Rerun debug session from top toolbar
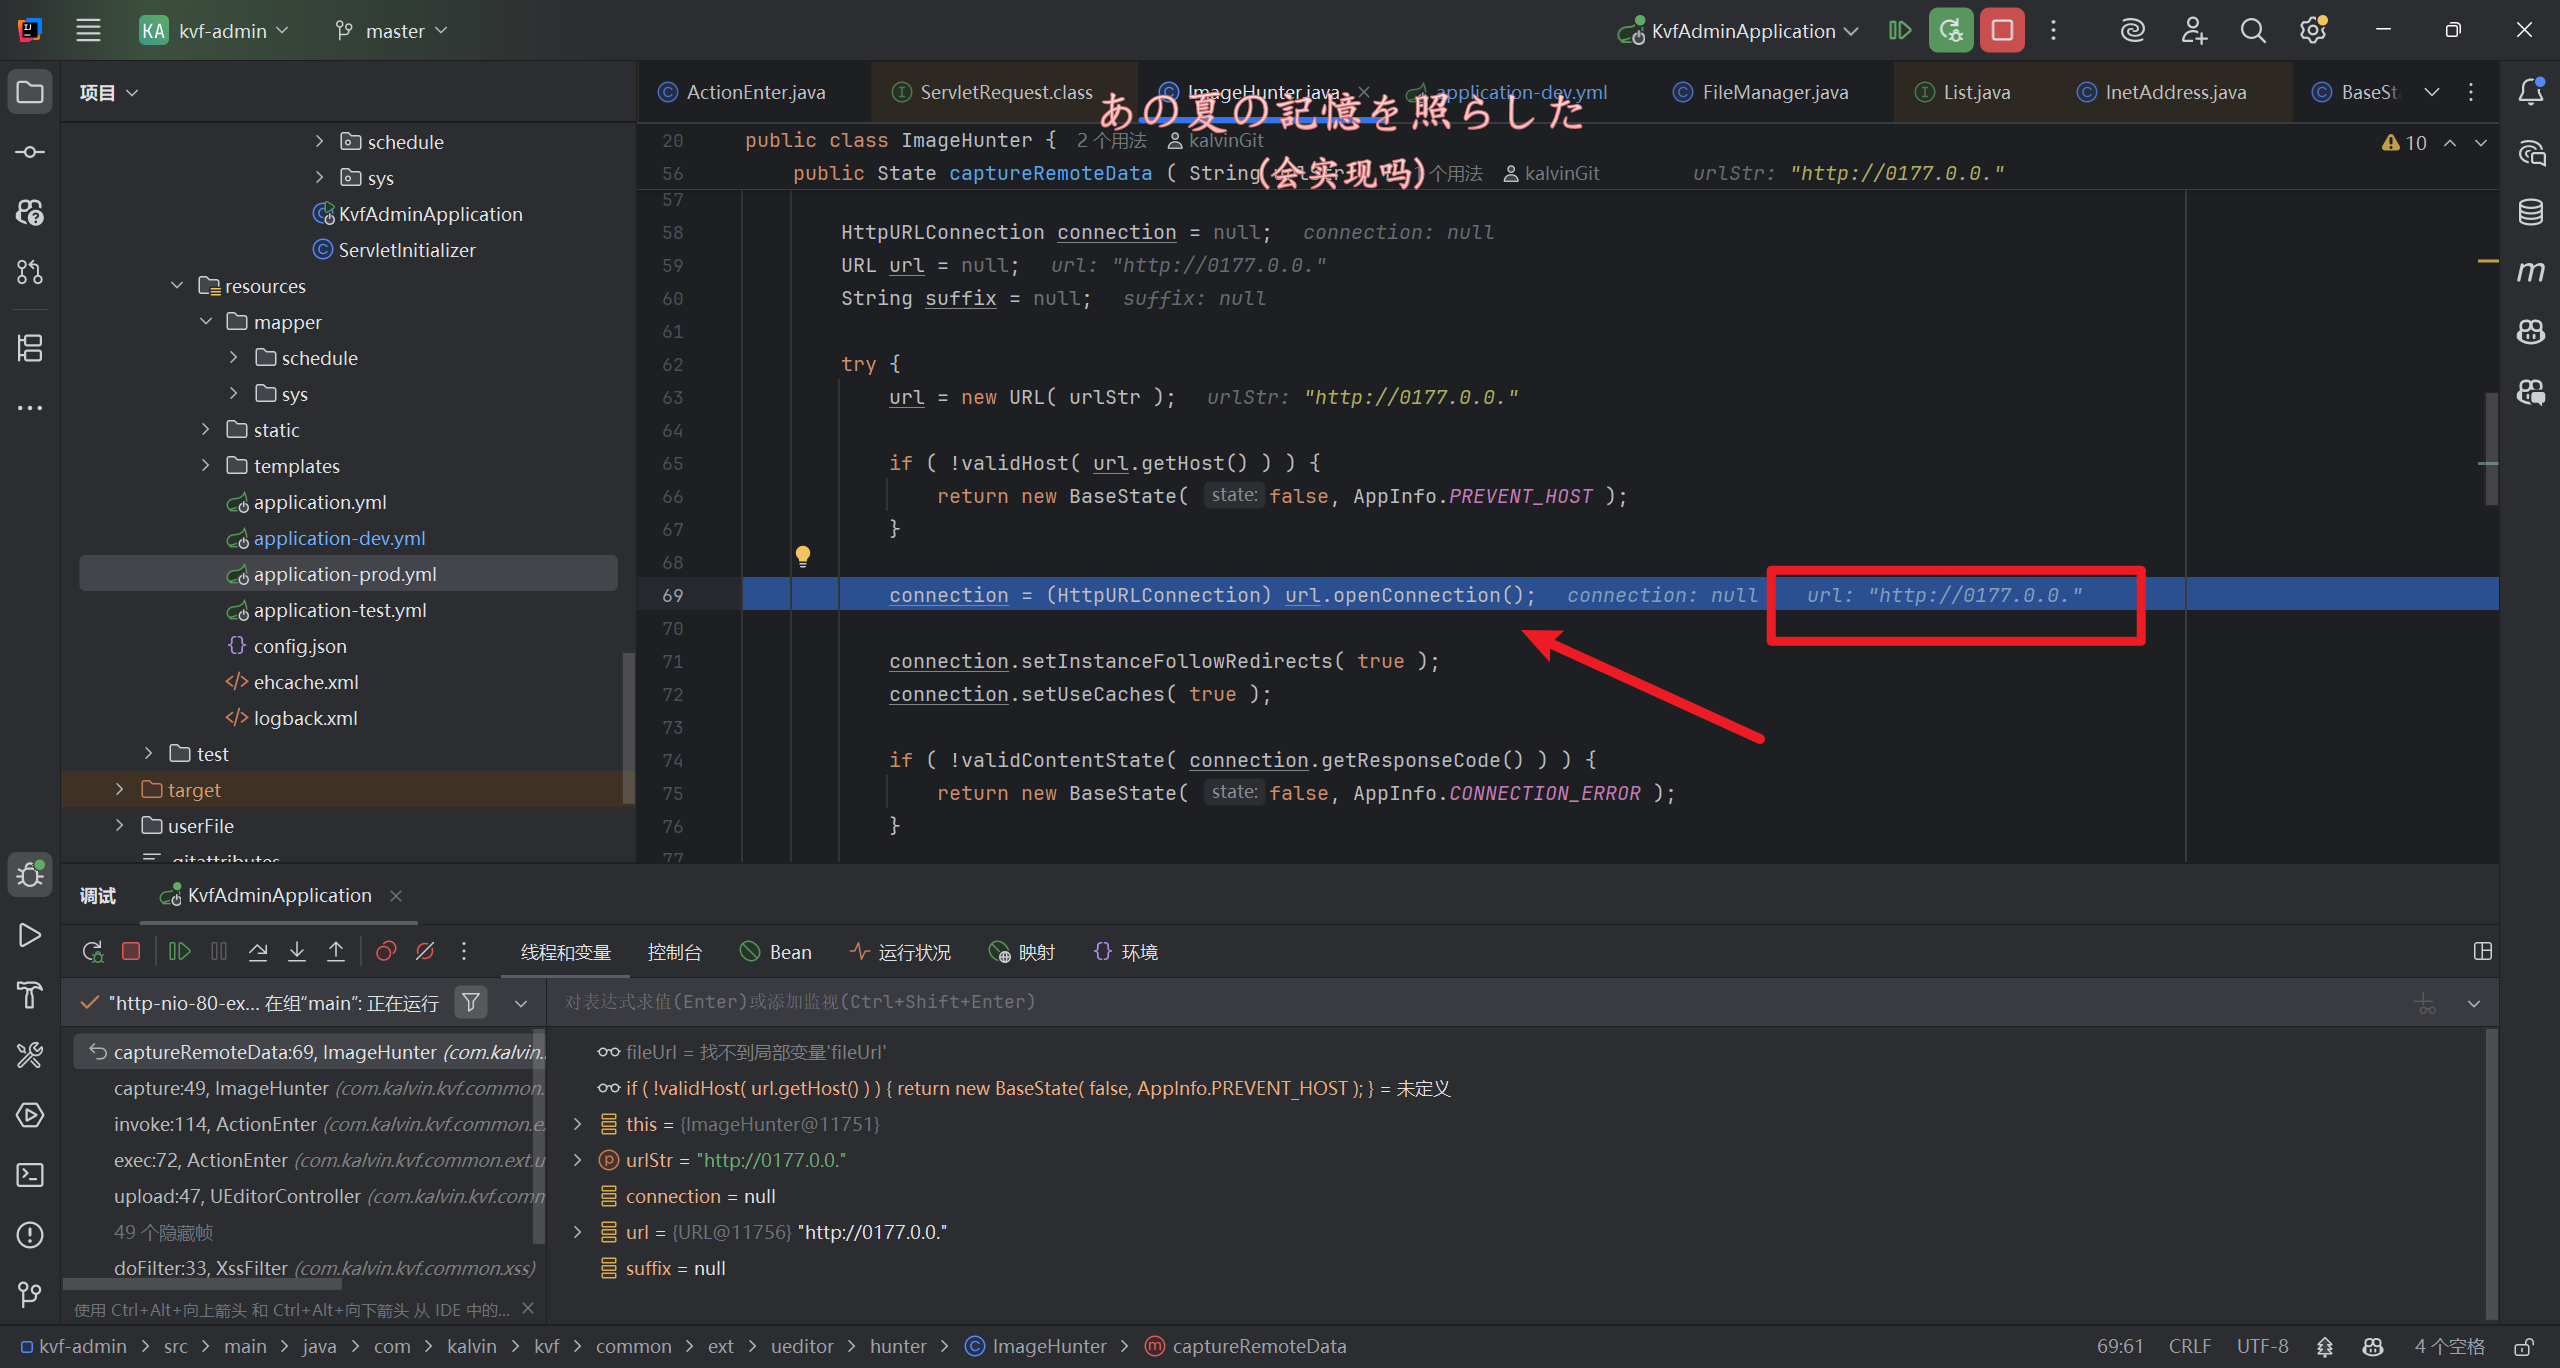This screenshot has height=1368, width=2560. [x=1951, y=31]
